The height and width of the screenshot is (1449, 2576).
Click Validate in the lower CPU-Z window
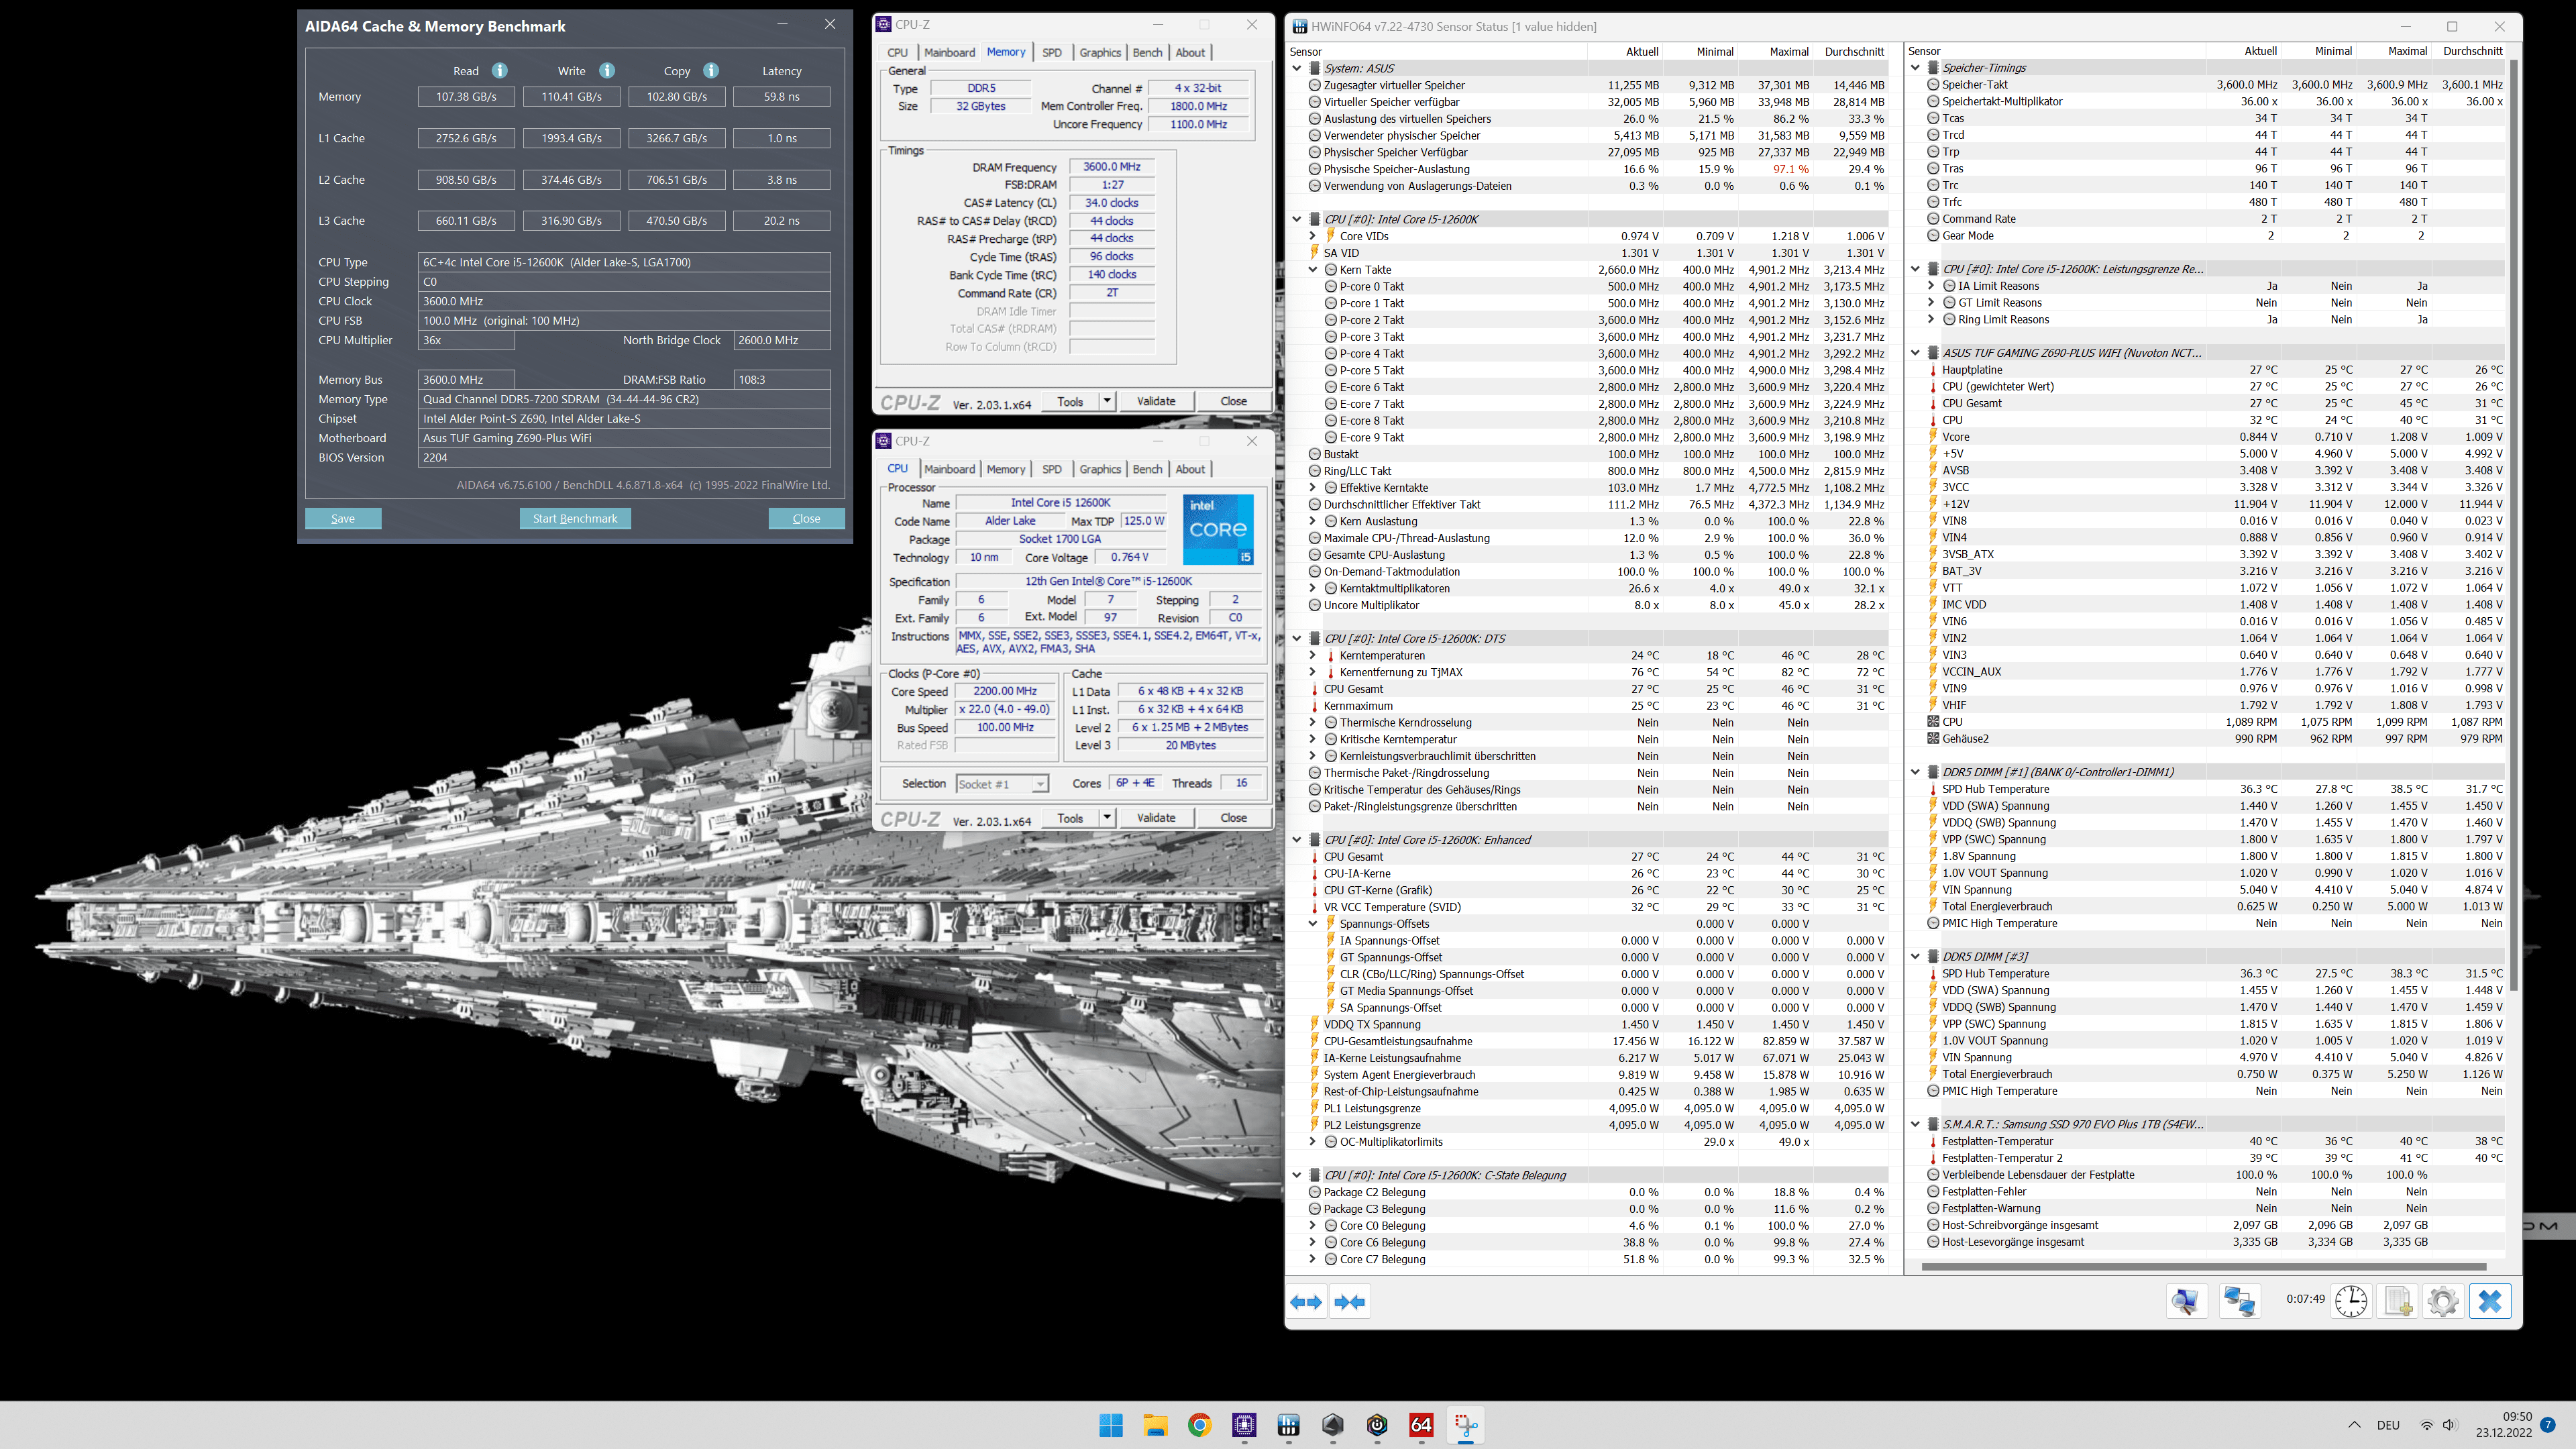click(x=1156, y=818)
